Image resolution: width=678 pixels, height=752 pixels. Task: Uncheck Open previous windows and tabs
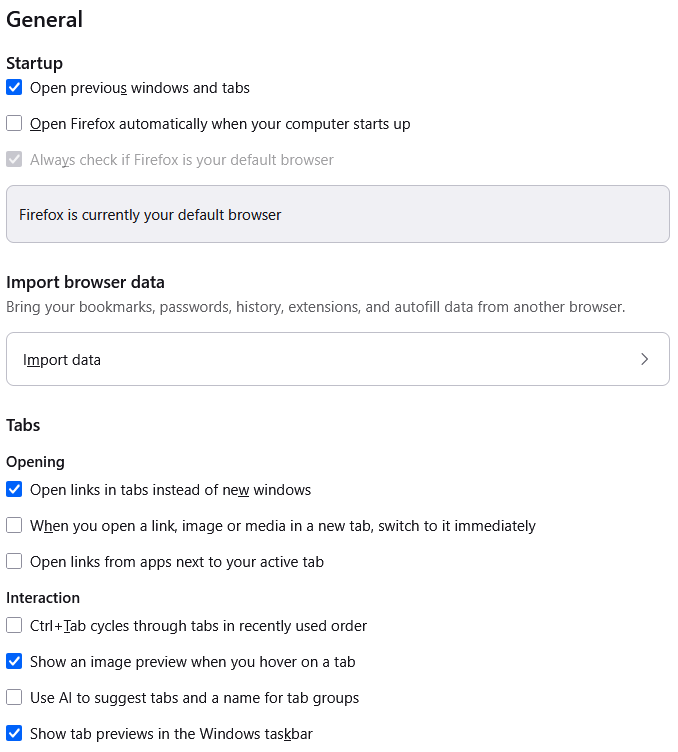[x=14, y=88]
